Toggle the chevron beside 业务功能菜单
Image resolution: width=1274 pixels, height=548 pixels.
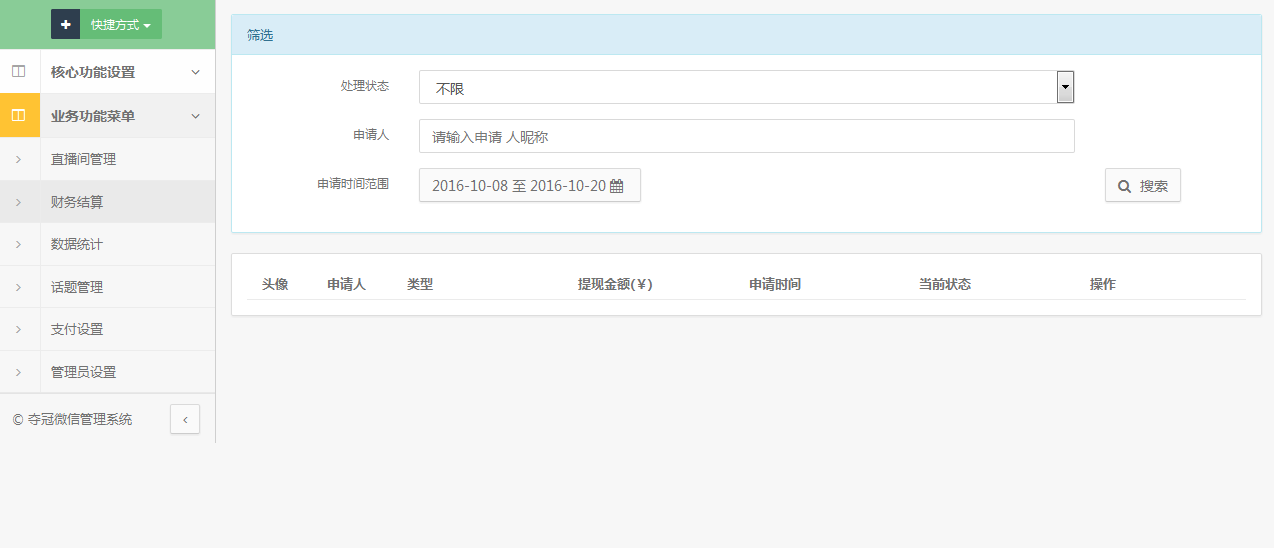click(x=195, y=116)
